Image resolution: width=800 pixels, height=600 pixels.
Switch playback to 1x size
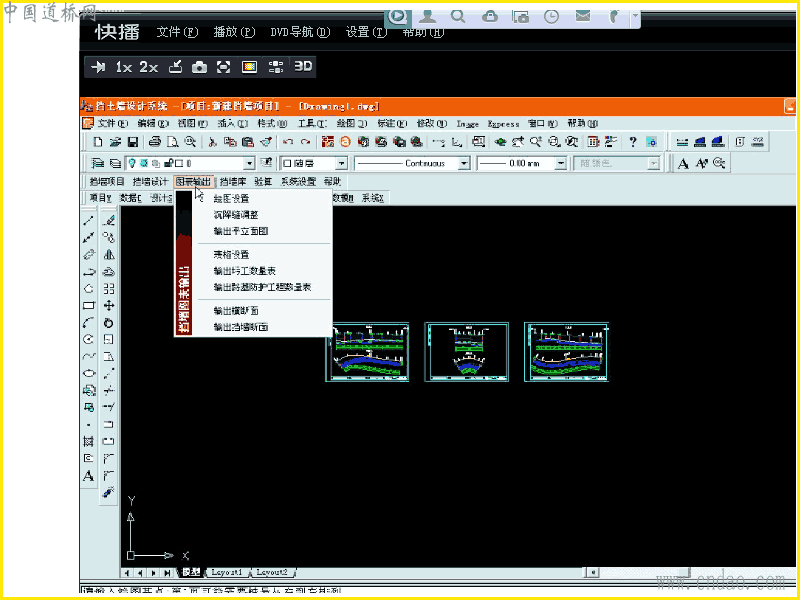point(123,67)
